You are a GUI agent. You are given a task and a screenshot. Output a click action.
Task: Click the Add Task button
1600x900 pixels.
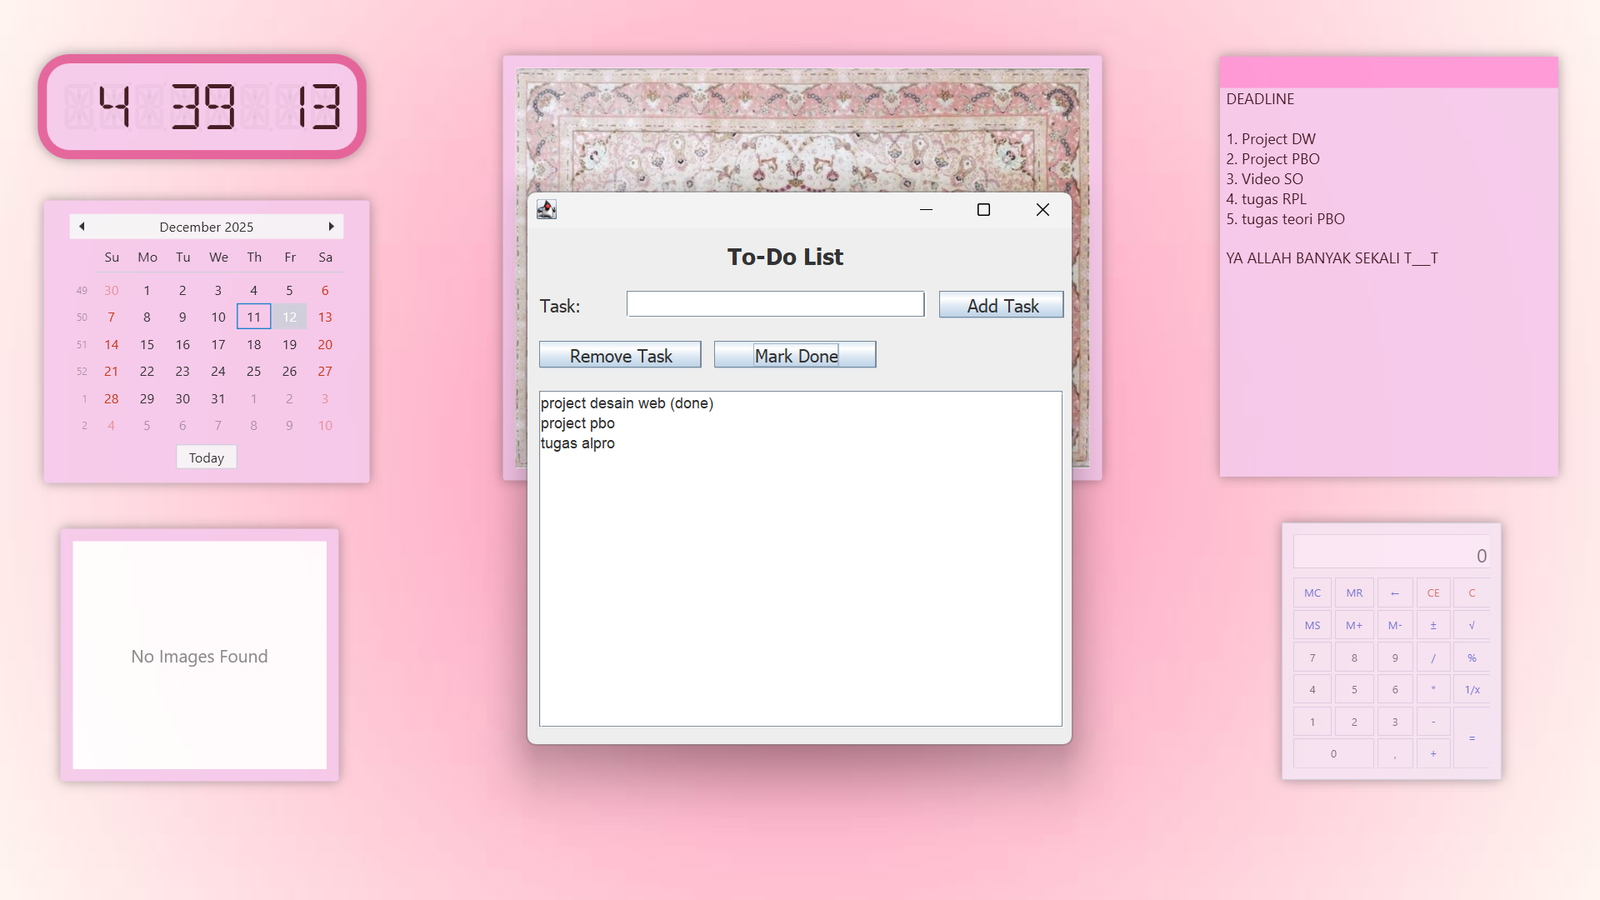coord(1001,306)
